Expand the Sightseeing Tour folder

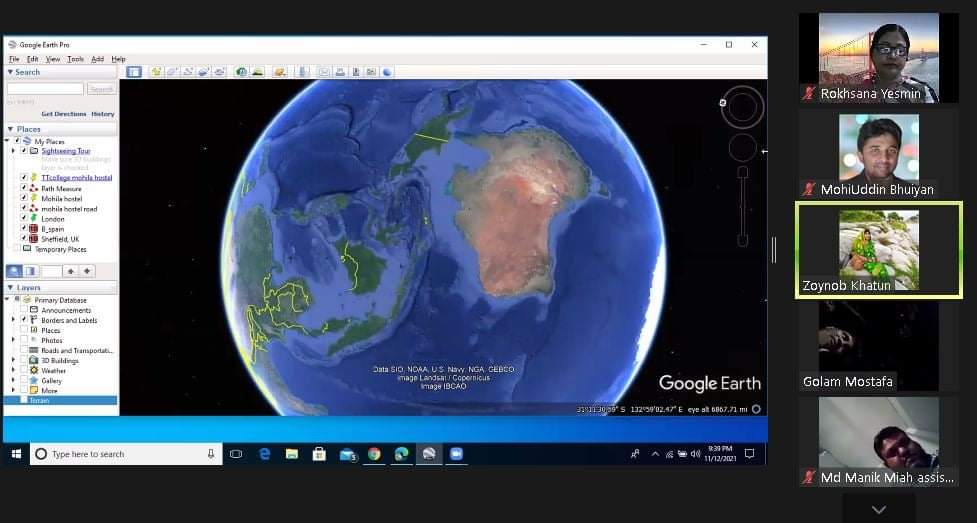click(x=14, y=151)
